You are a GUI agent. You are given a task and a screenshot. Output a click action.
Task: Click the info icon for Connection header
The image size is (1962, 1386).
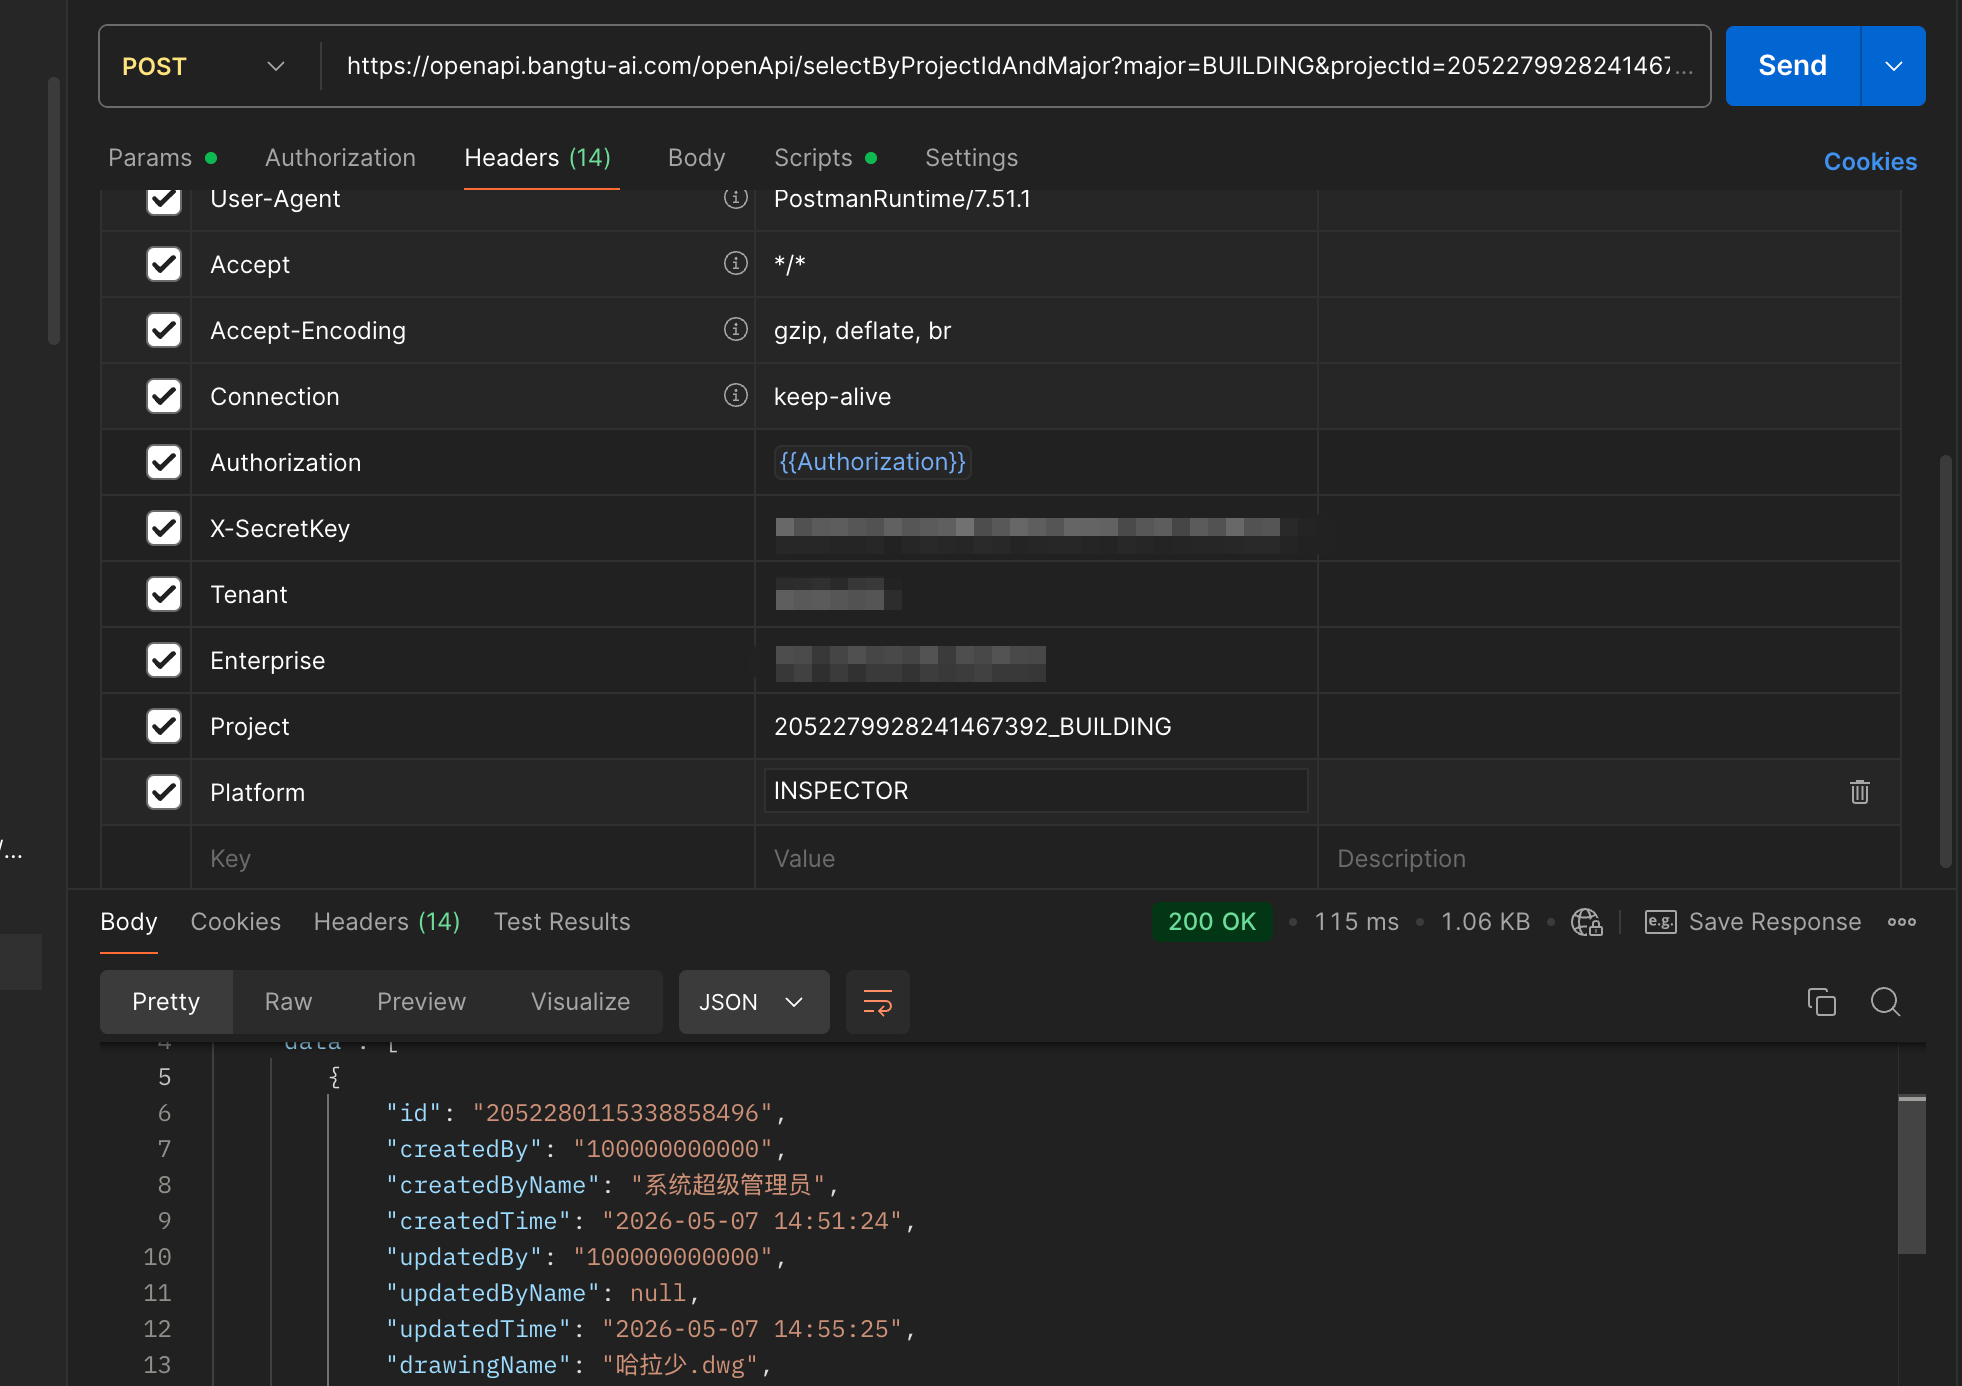[x=736, y=395]
